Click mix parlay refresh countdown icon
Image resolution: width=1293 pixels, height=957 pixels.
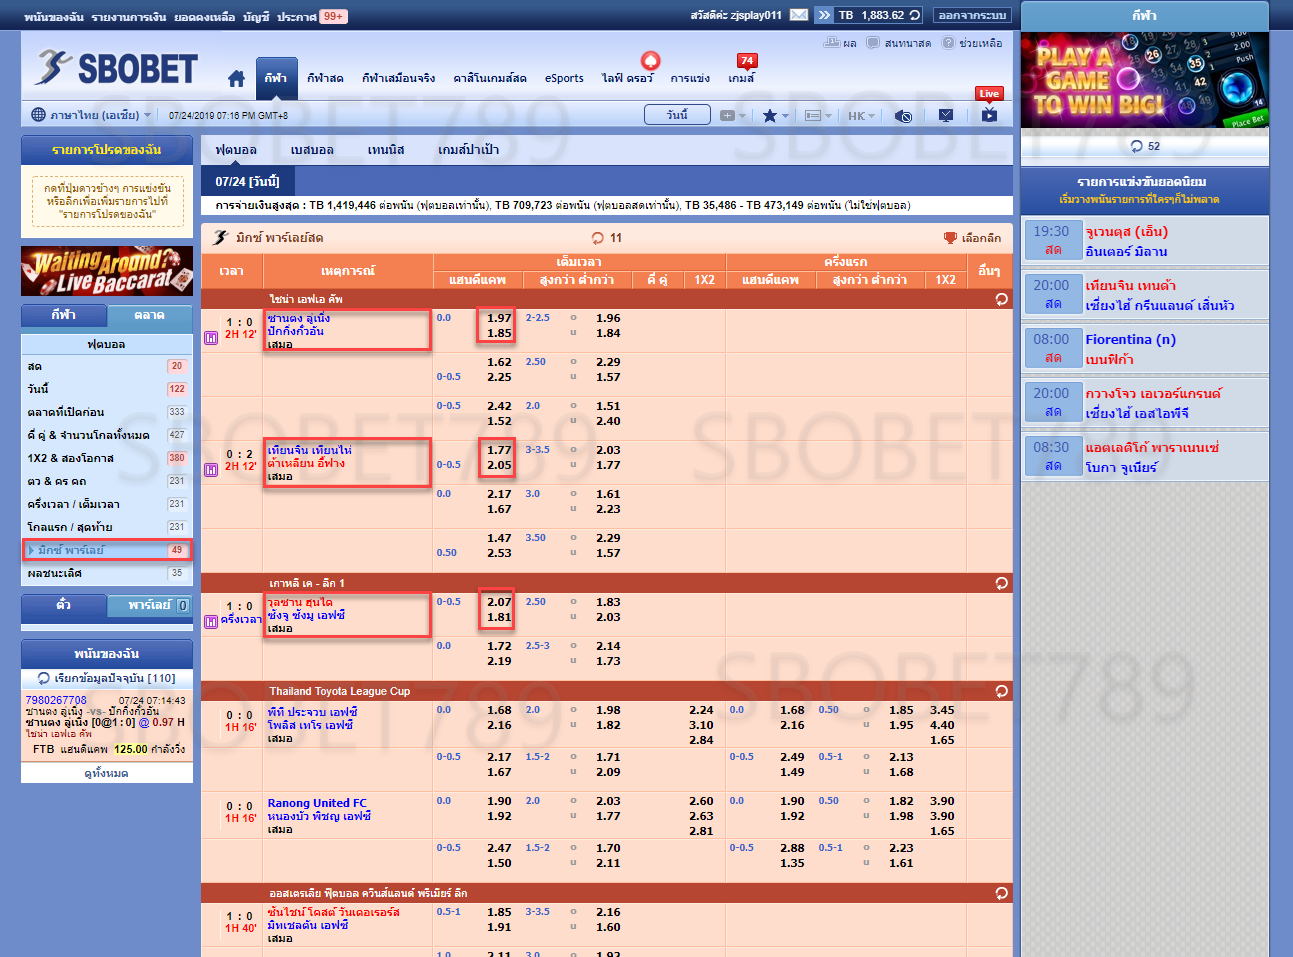click(598, 238)
